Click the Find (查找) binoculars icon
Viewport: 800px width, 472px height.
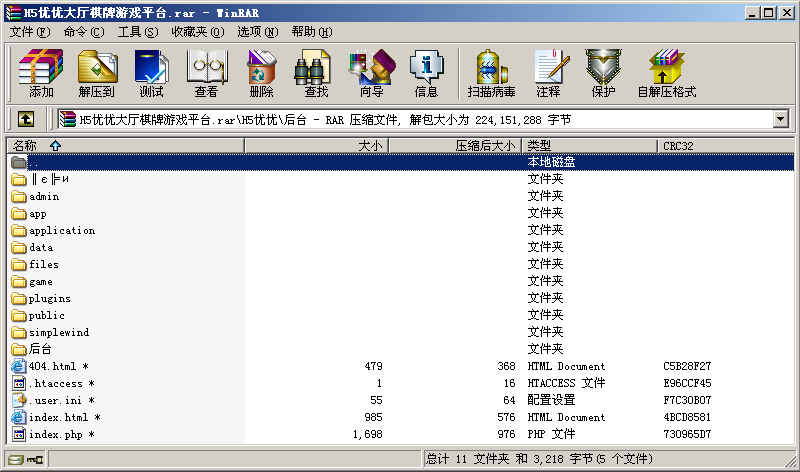pos(316,73)
